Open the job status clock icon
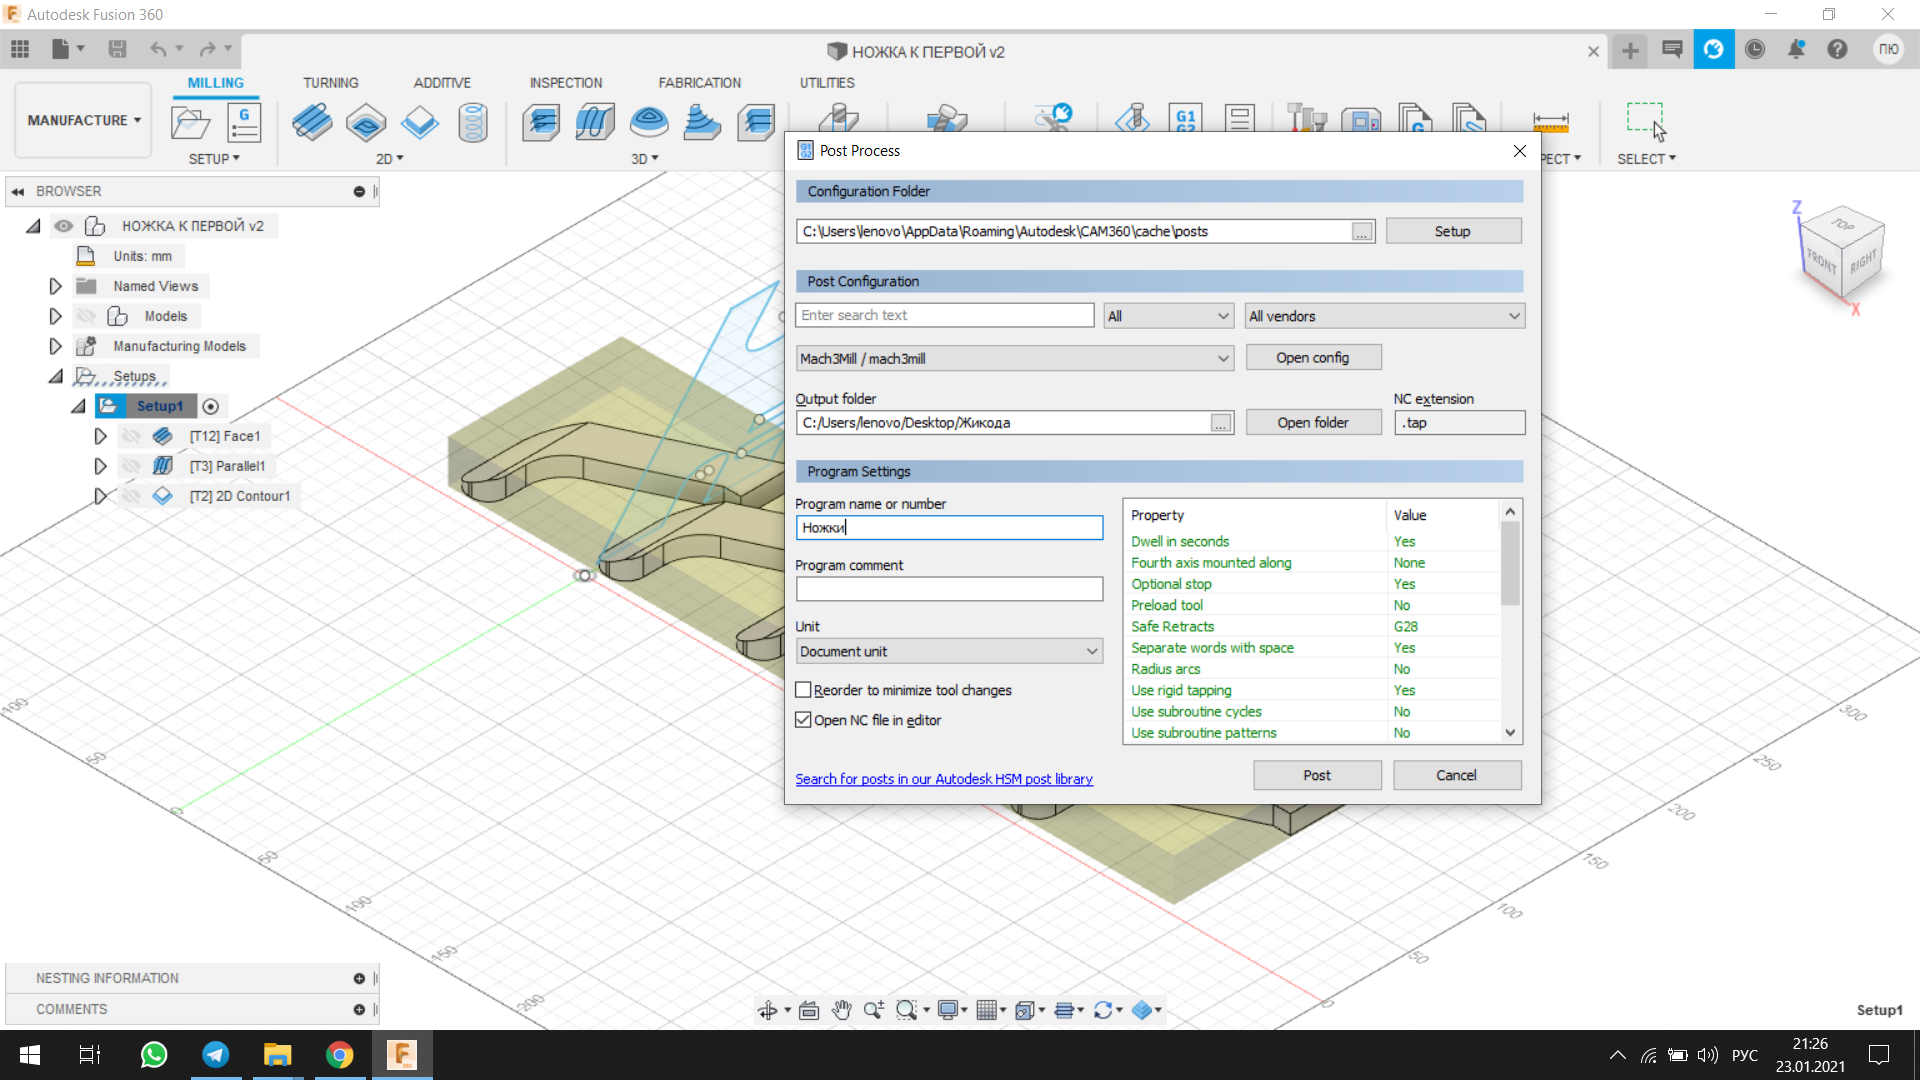This screenshot has width=1920, height=1080. tap(1755, 49)
